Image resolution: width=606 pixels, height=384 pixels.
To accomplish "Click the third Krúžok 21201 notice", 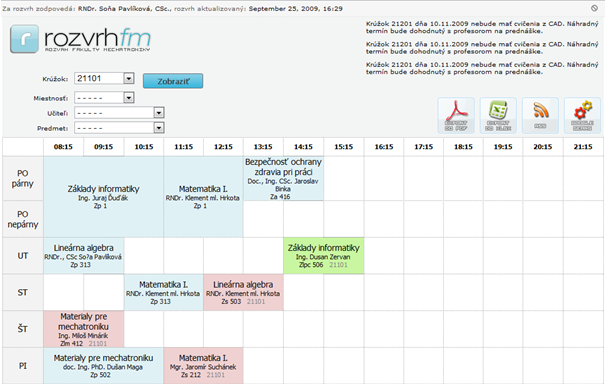I will 482,68.
